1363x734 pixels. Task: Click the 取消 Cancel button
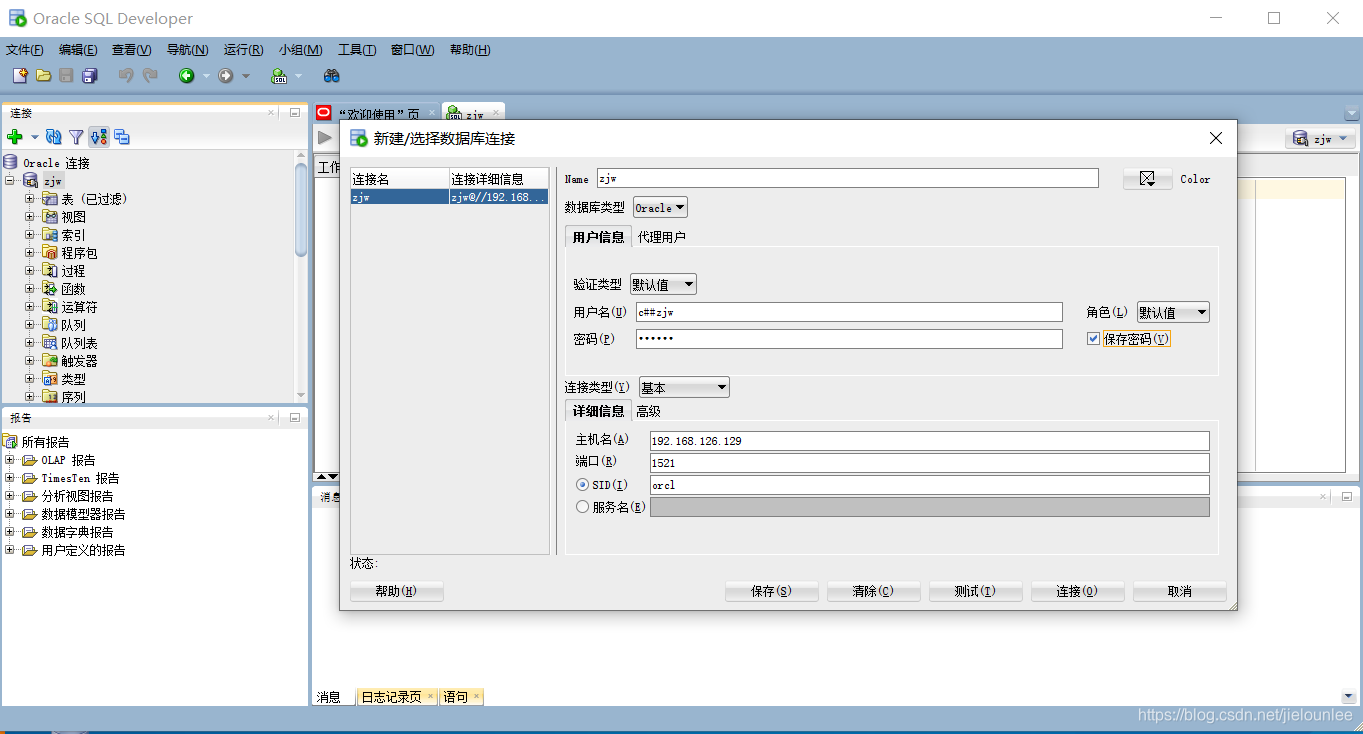pyautogui.click(x=1179, y=591)
